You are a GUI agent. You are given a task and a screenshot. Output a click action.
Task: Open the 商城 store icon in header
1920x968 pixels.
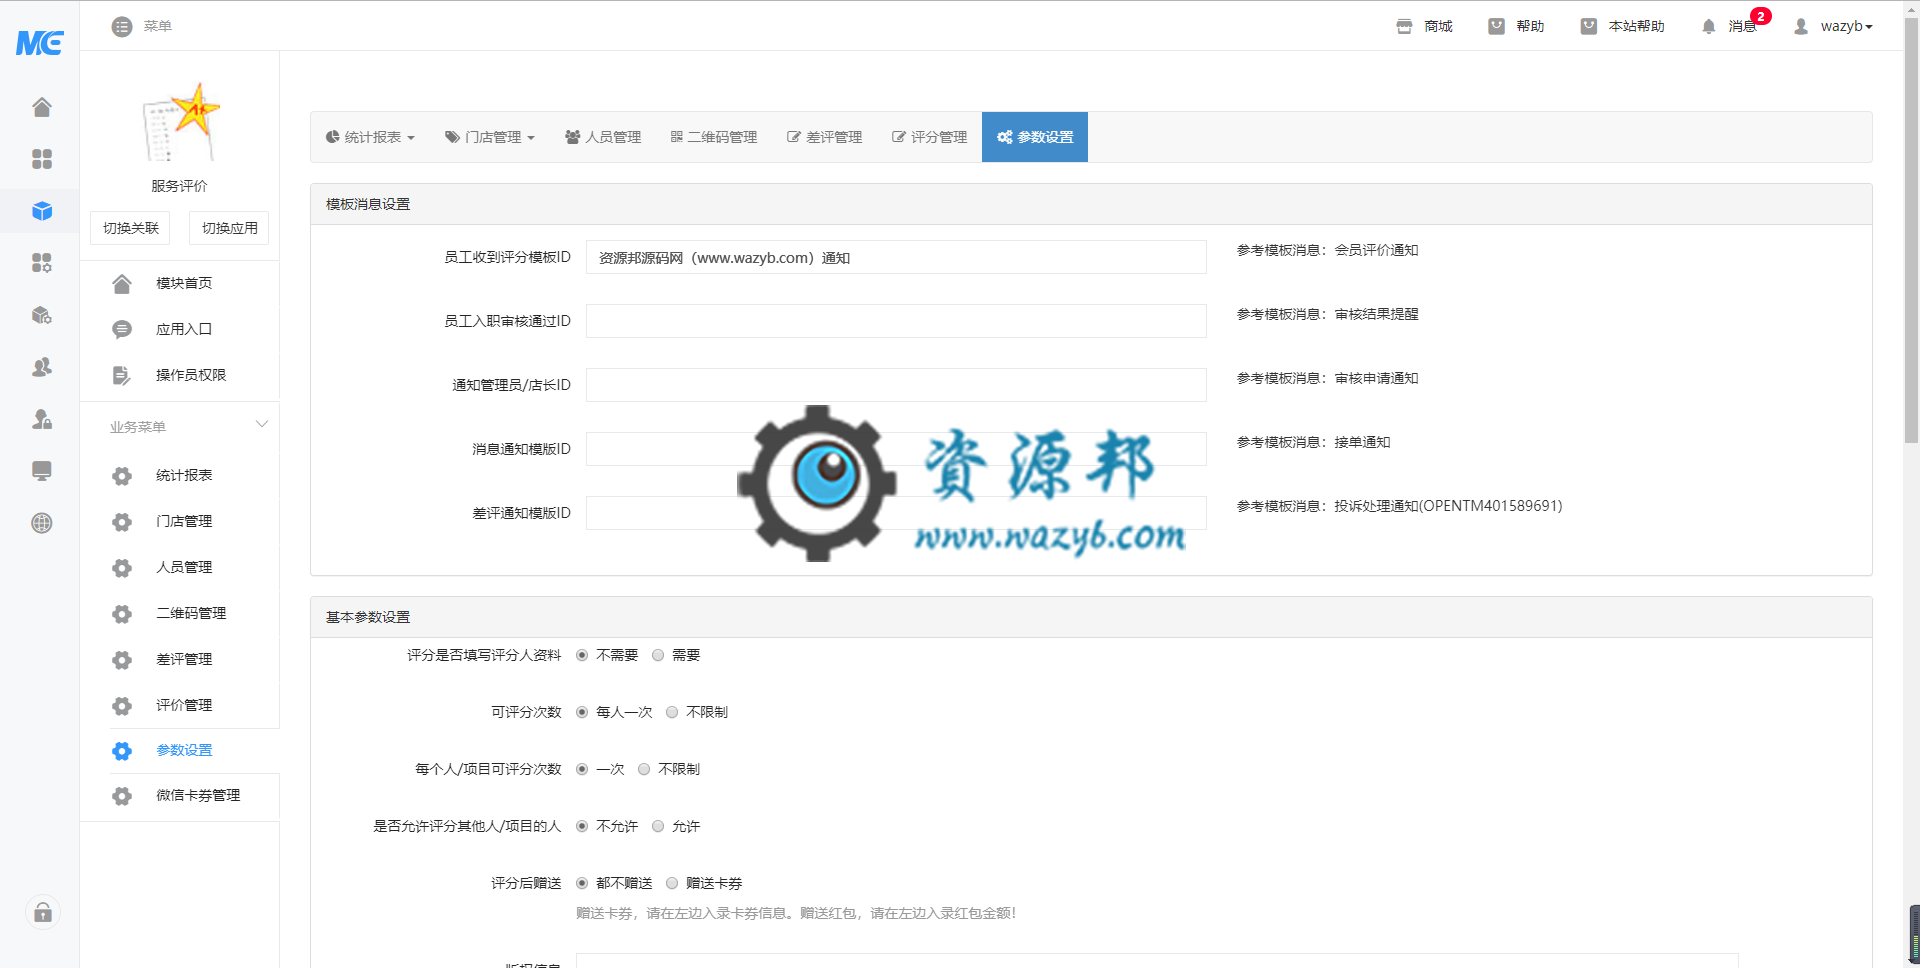1405,27
